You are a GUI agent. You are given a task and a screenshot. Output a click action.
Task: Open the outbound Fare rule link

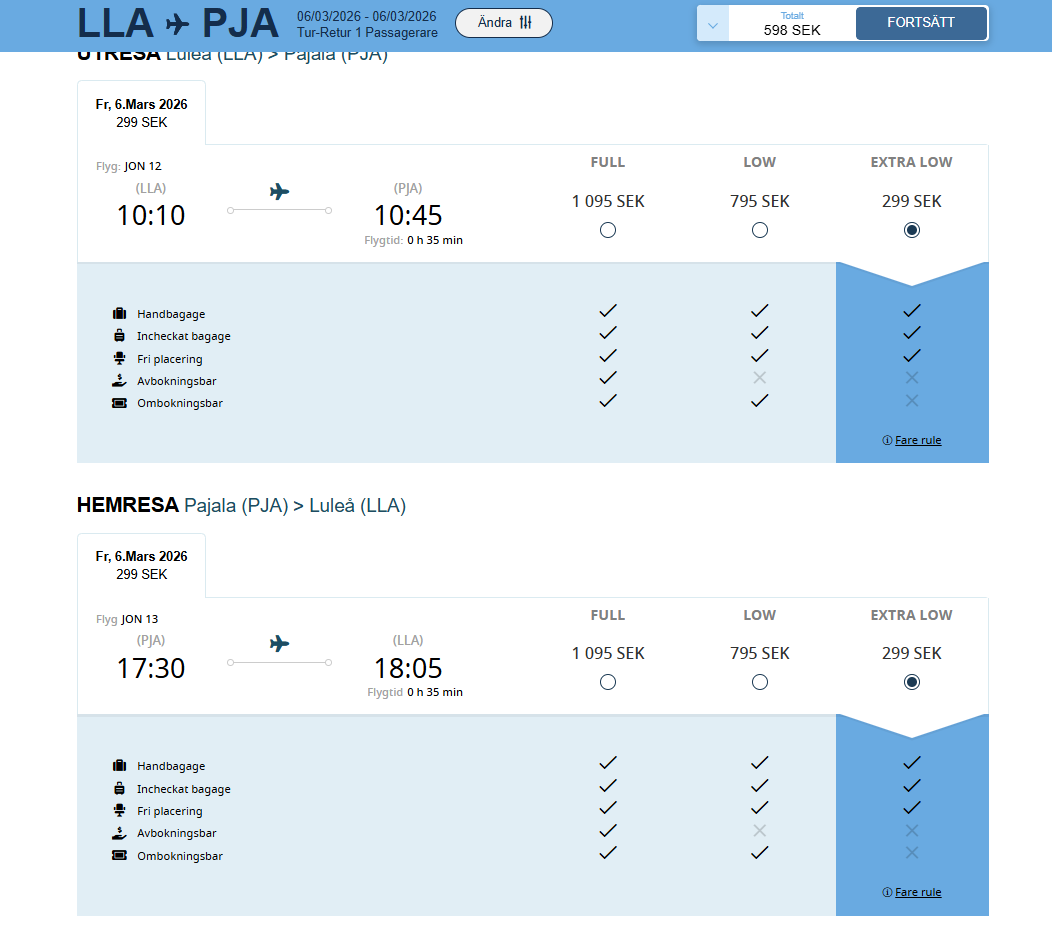click(x=917, y=440)
